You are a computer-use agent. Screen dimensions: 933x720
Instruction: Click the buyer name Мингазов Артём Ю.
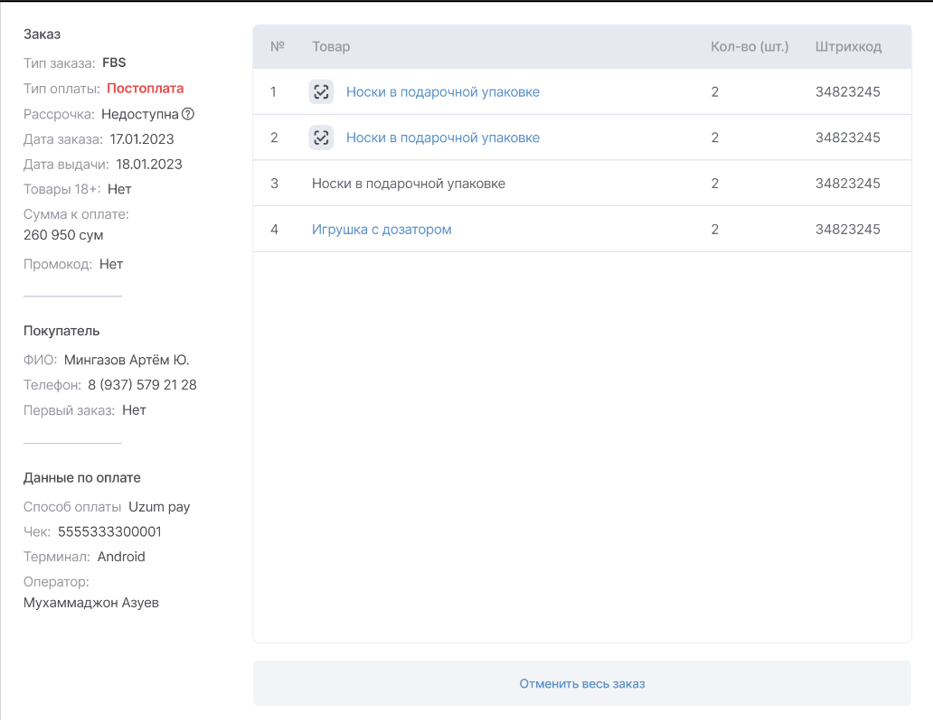tap(126, 360)
